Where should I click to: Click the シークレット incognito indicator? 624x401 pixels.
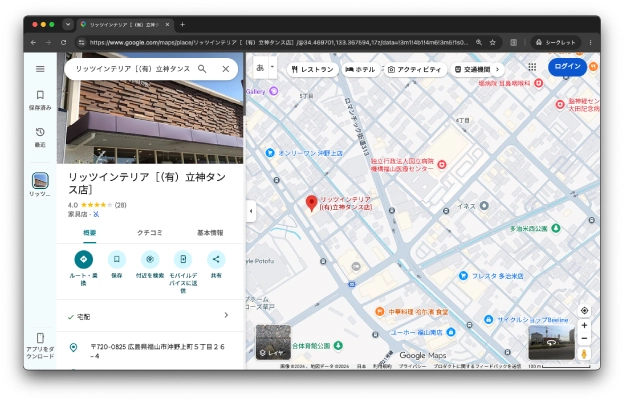click(x=556, y=43)
